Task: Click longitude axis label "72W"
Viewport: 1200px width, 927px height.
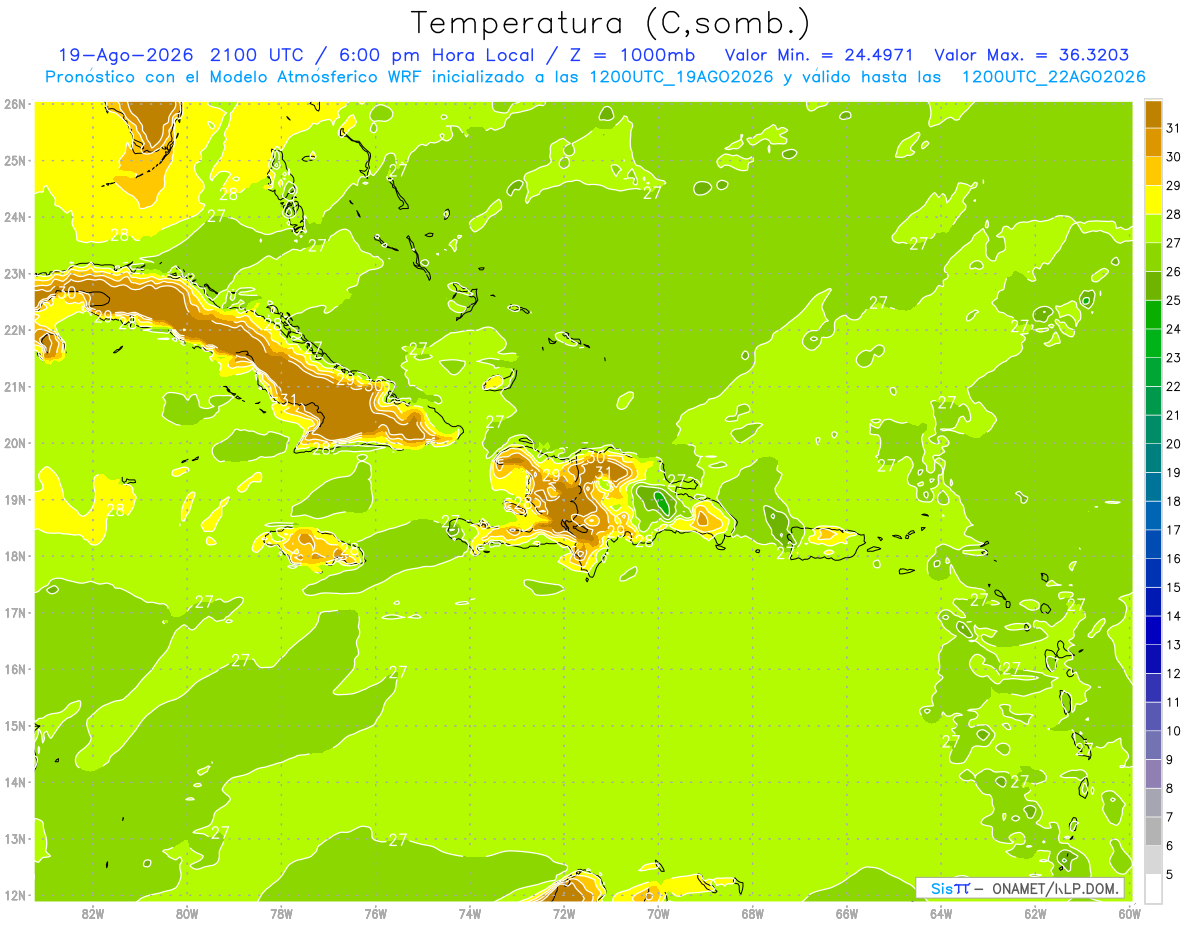Action: tap(564, 913)
